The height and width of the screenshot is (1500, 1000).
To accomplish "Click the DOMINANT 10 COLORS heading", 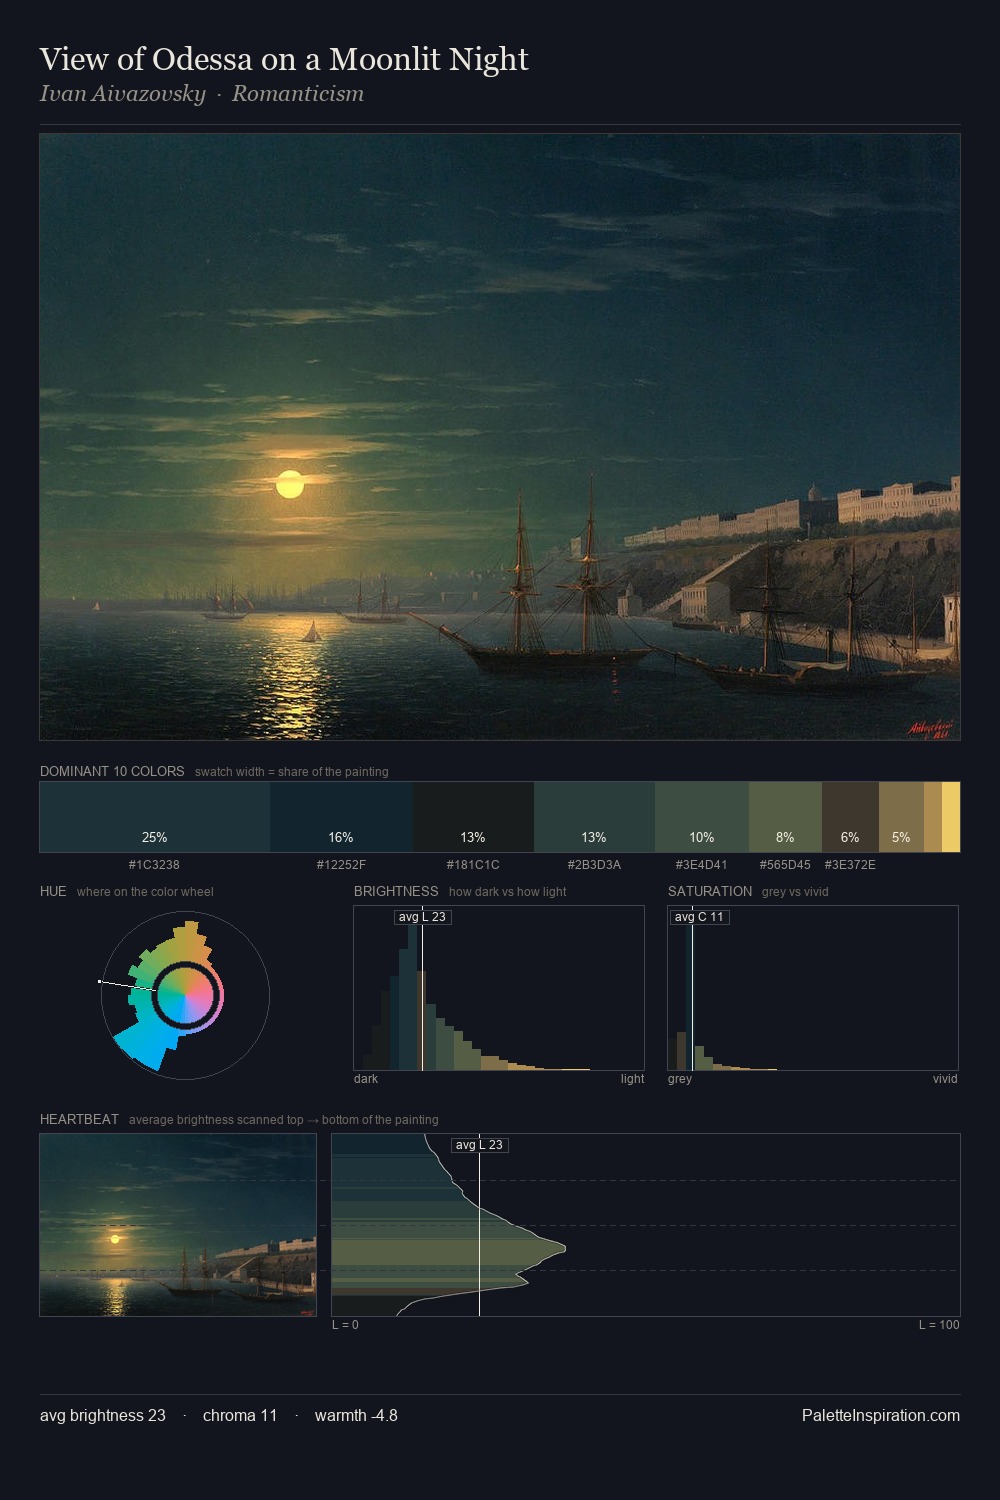I will coord(112,772).
